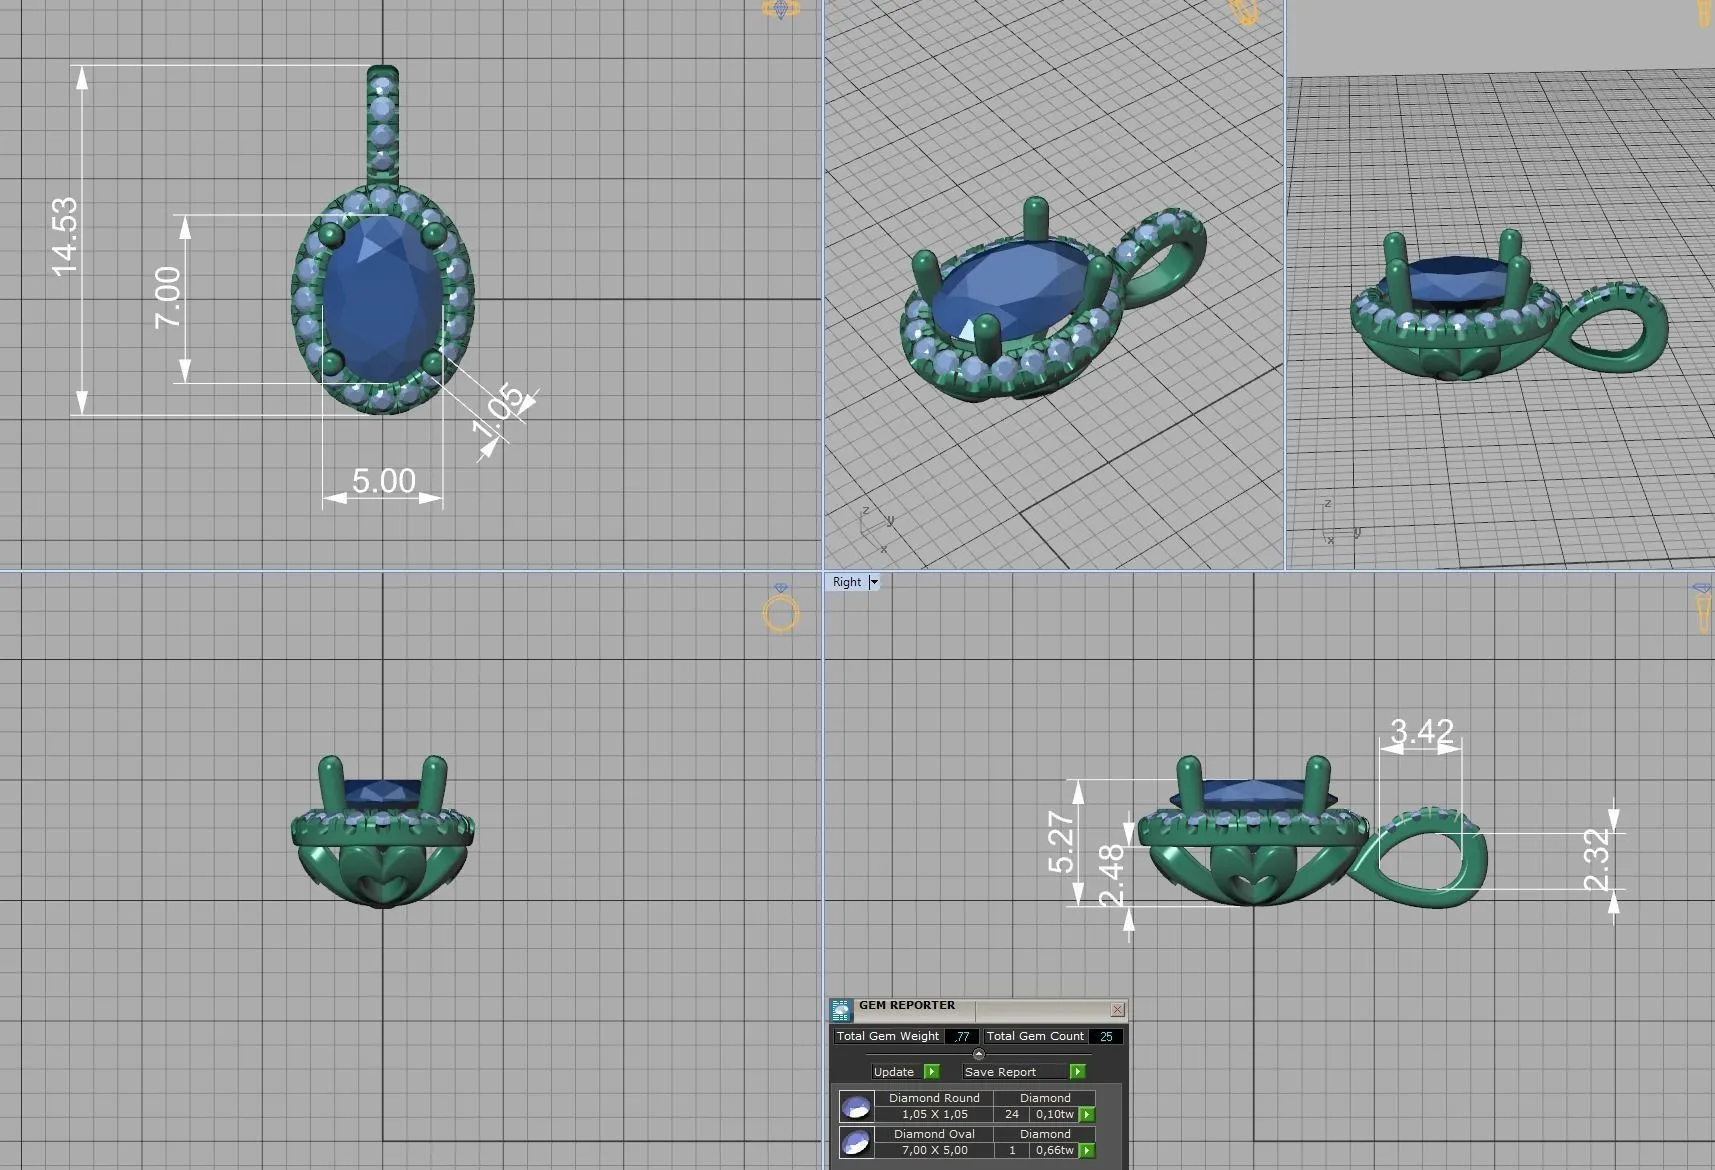Click the front-view ring icon in bottom-left viewport

(781, 610)
